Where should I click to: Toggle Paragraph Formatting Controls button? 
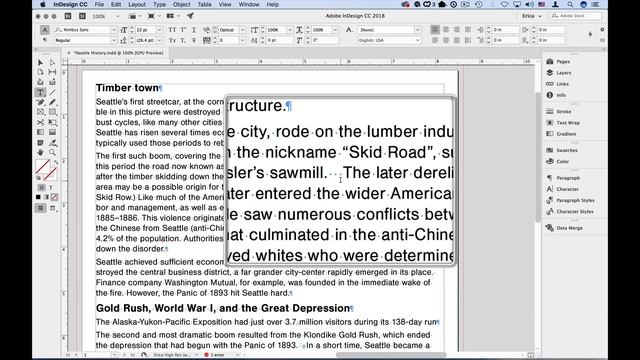click(x=45, y=40)
